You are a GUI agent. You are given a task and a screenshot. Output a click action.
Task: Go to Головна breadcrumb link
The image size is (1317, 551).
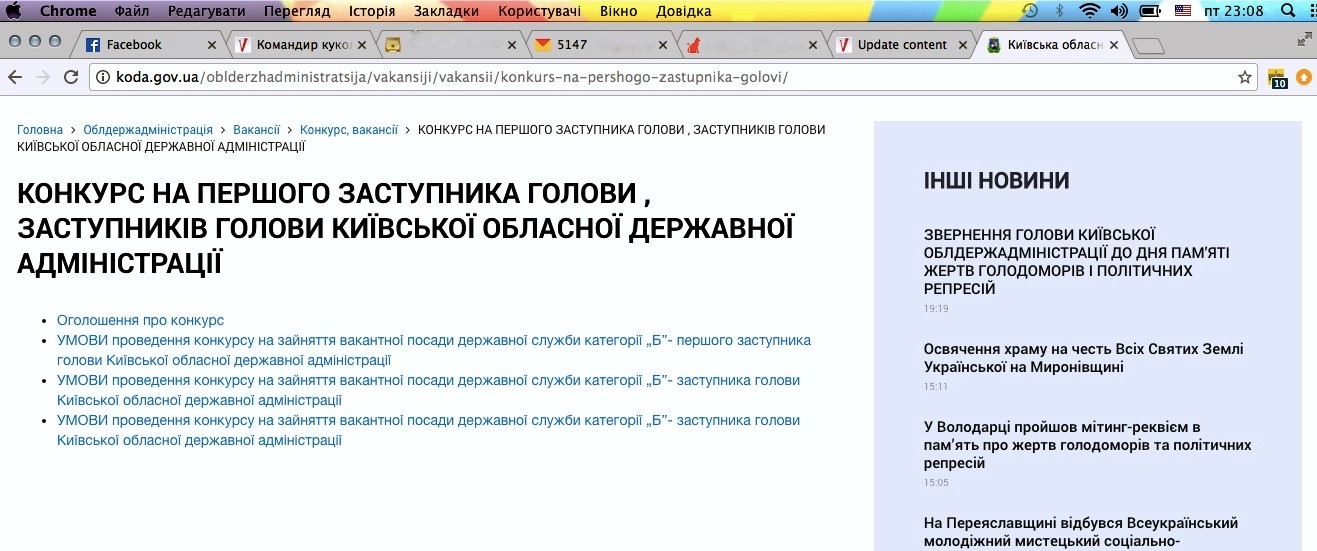pos(40,130)
